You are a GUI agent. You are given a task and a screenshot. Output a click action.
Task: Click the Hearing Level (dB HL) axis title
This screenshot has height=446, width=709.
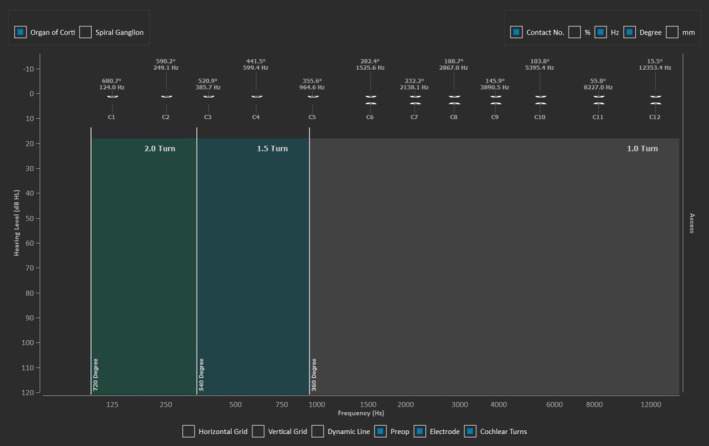coord(17,223)
